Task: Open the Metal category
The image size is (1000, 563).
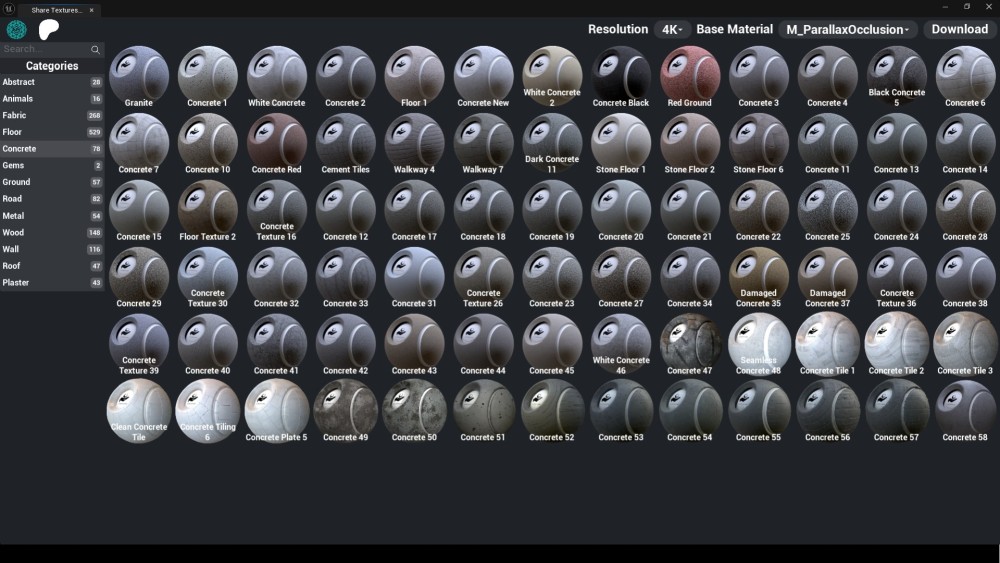Action: 52,216
